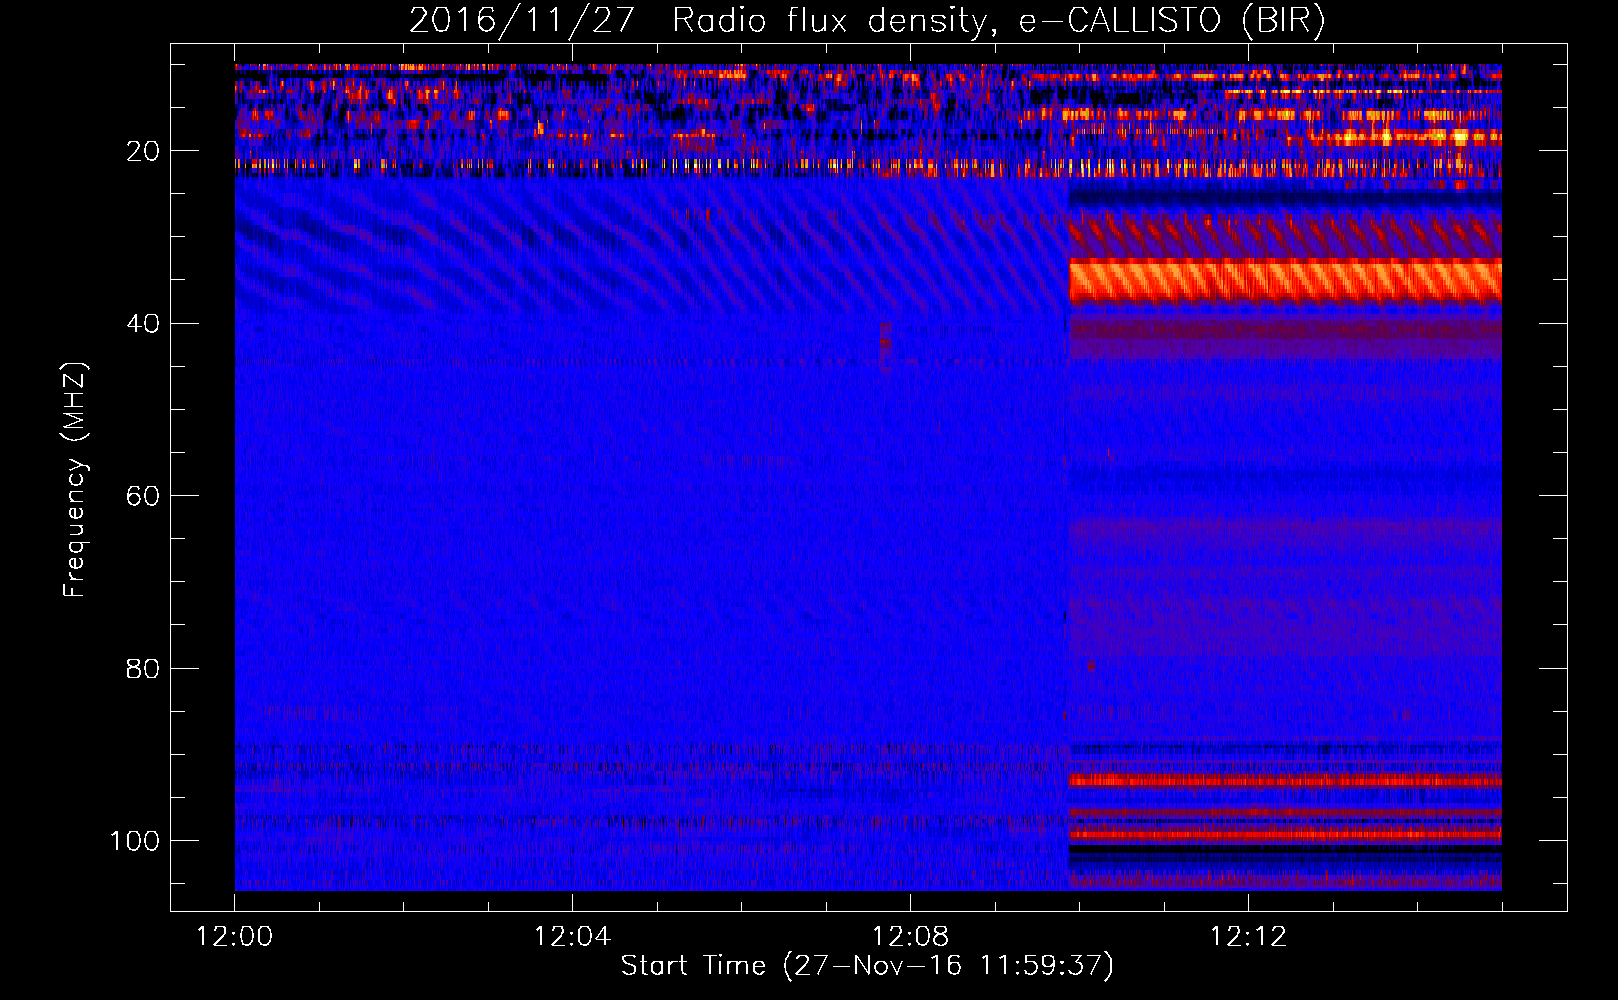Image resolution: width=1618 pixels, height=1000 pixels.
Task: Click the bright orange emission band near 35 MHz
Action: point(1285,281)
